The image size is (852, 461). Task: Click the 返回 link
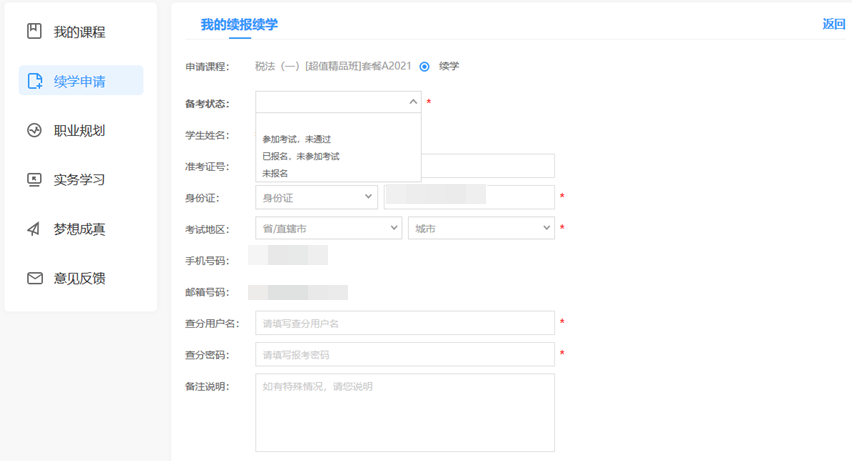coord(833,24)
